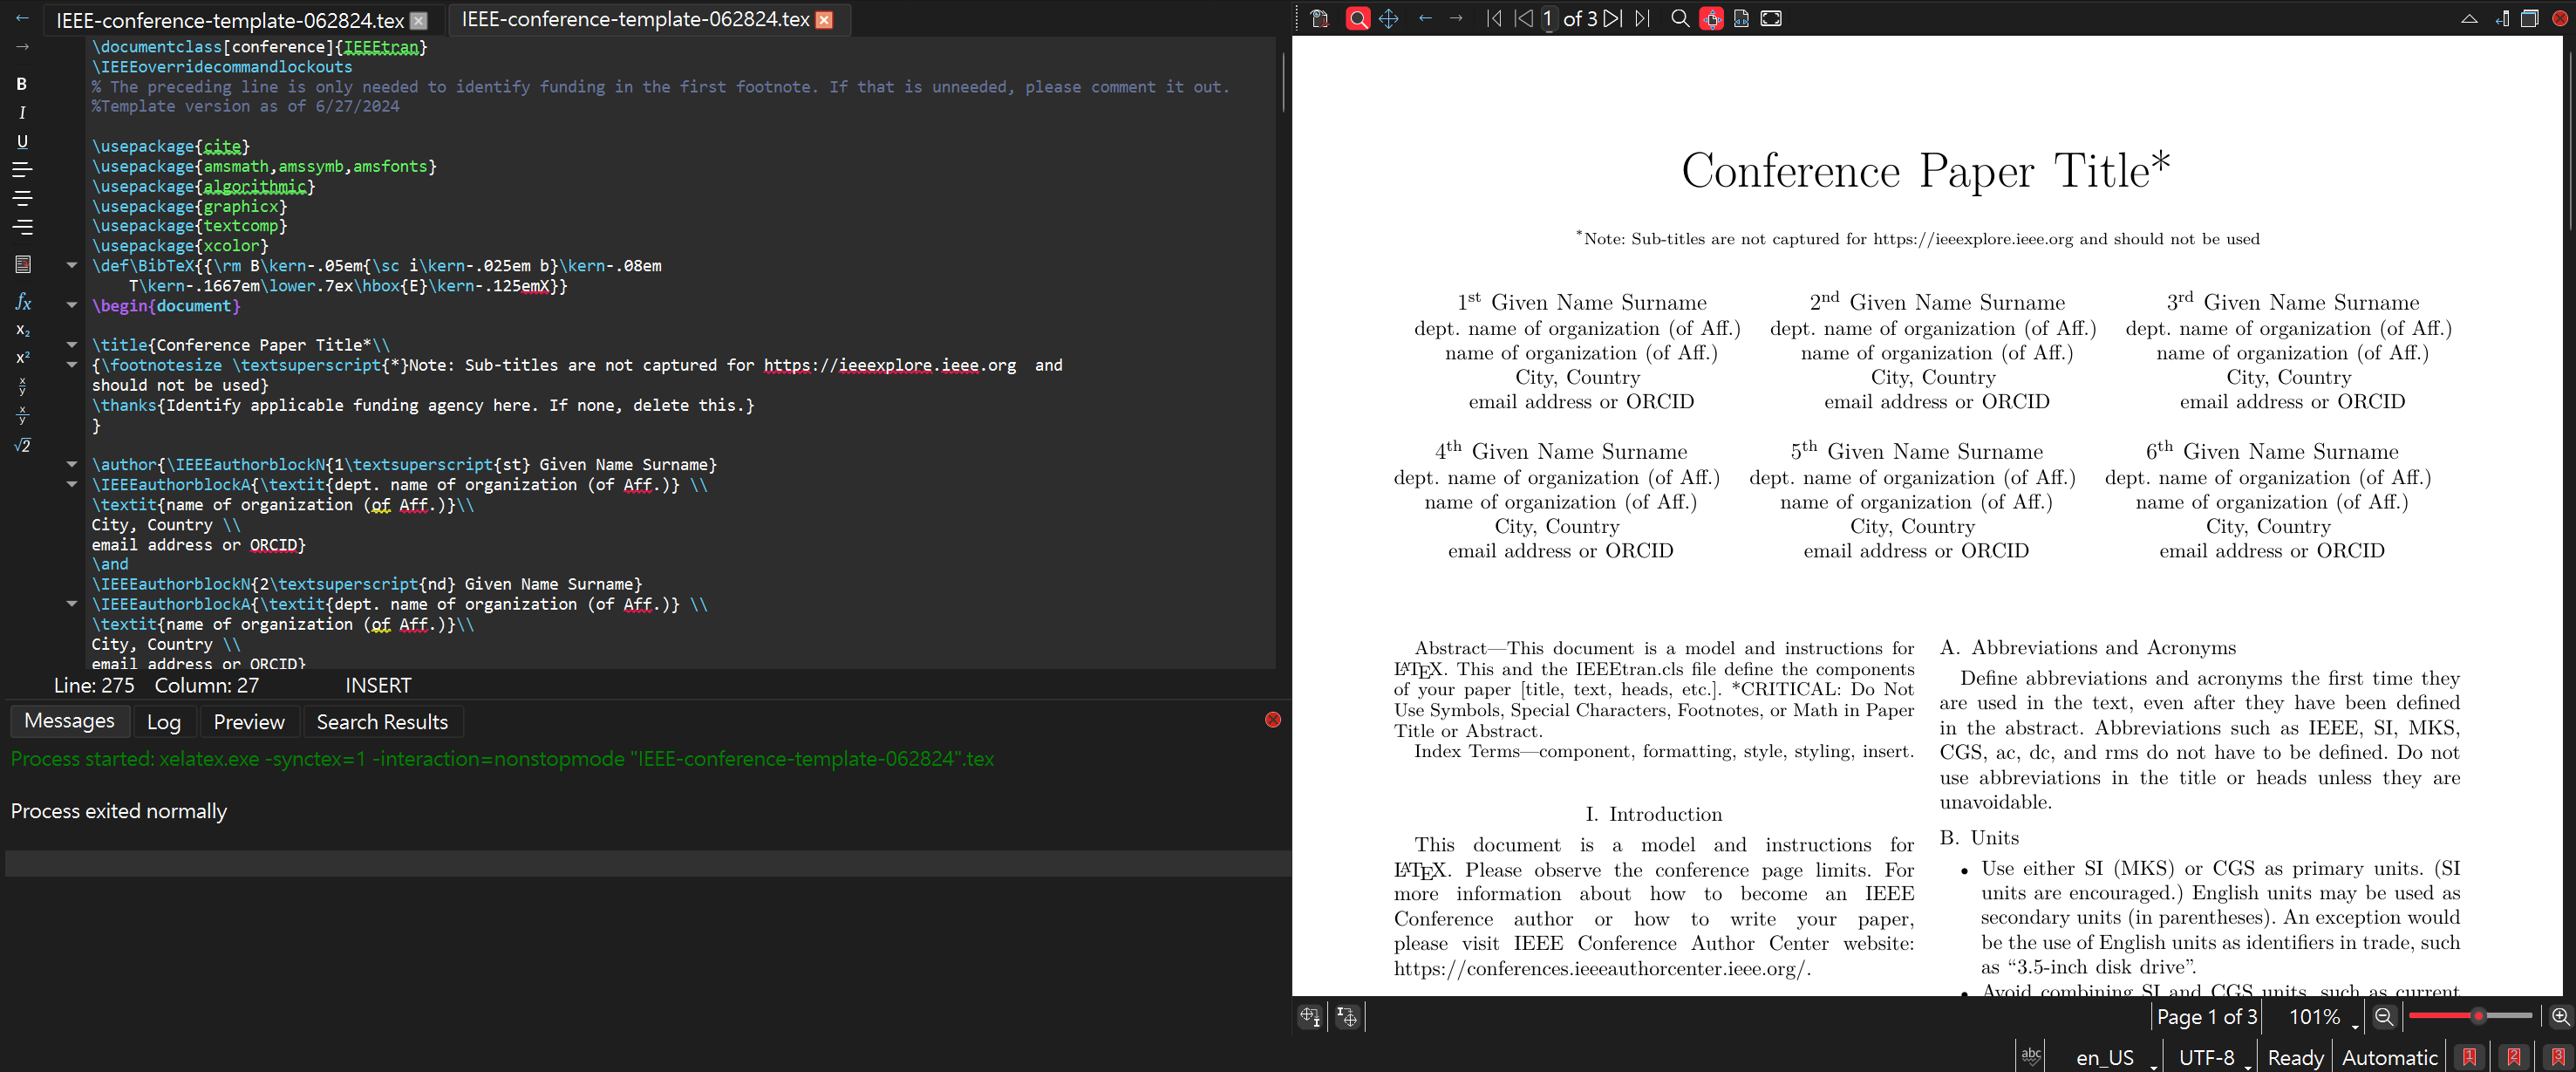Apply bold formatting from editor sidebar
Viewport: 2576px width, 1072px height.
[x=22, y=84]
